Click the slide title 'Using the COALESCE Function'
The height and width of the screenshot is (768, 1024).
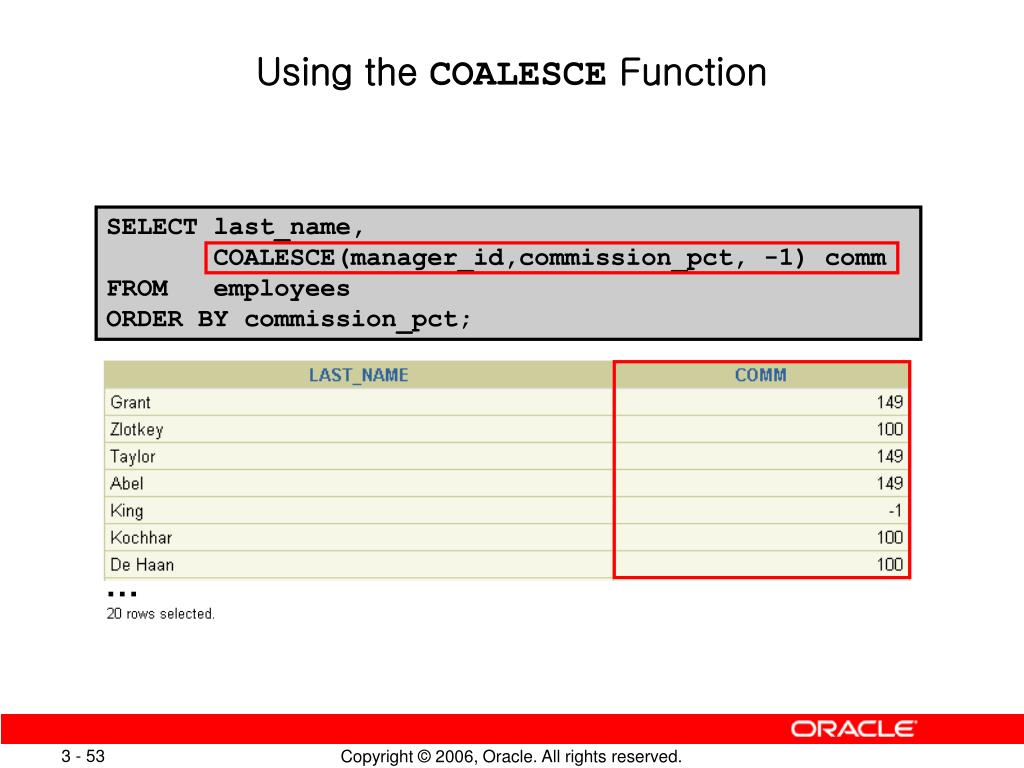pyautogui.click(x=511, y=72)
